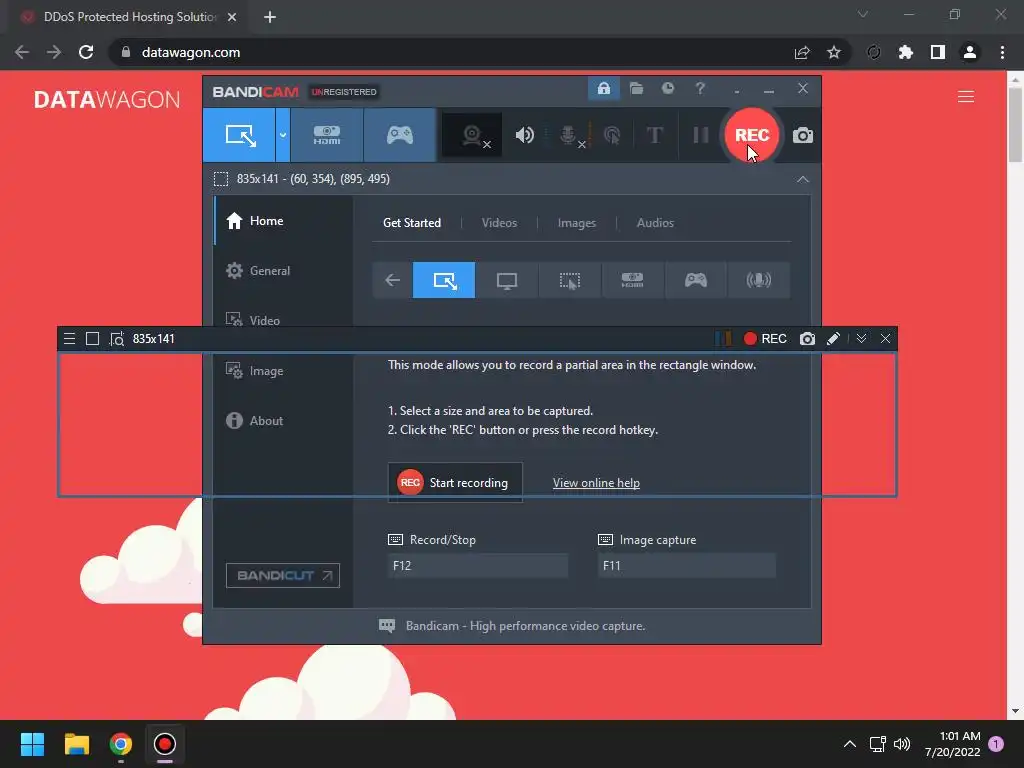This screenshot has height=768, width=1024.
Task: Click the big red REC button
Action: pyautogui.click(x=752, y=135)
